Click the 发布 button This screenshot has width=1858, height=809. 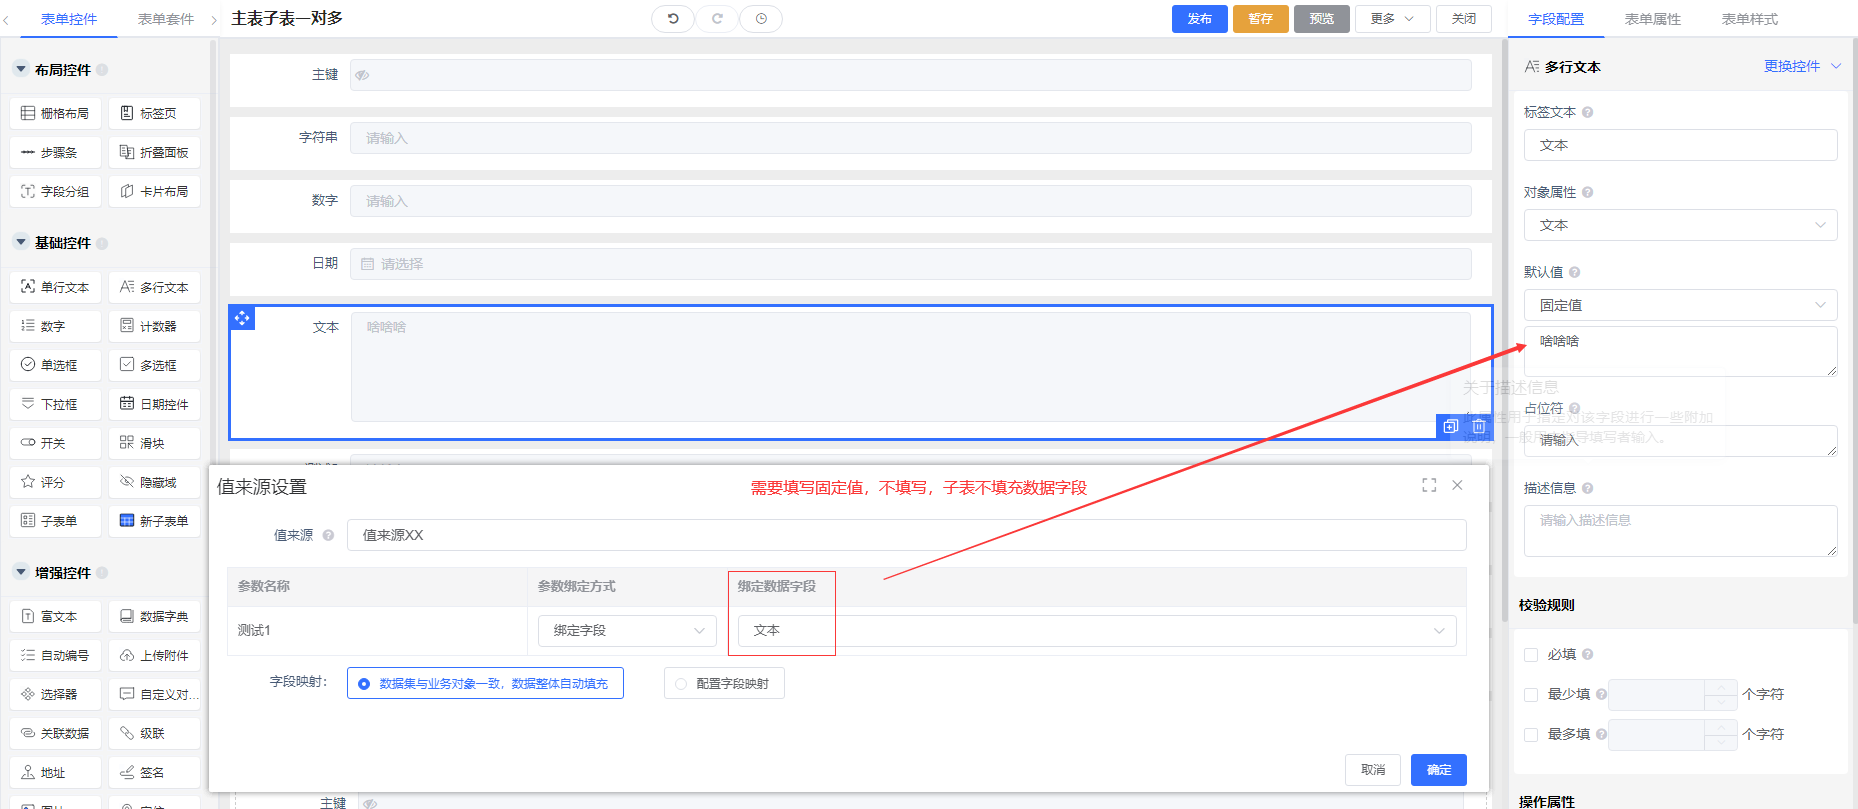1199,19
